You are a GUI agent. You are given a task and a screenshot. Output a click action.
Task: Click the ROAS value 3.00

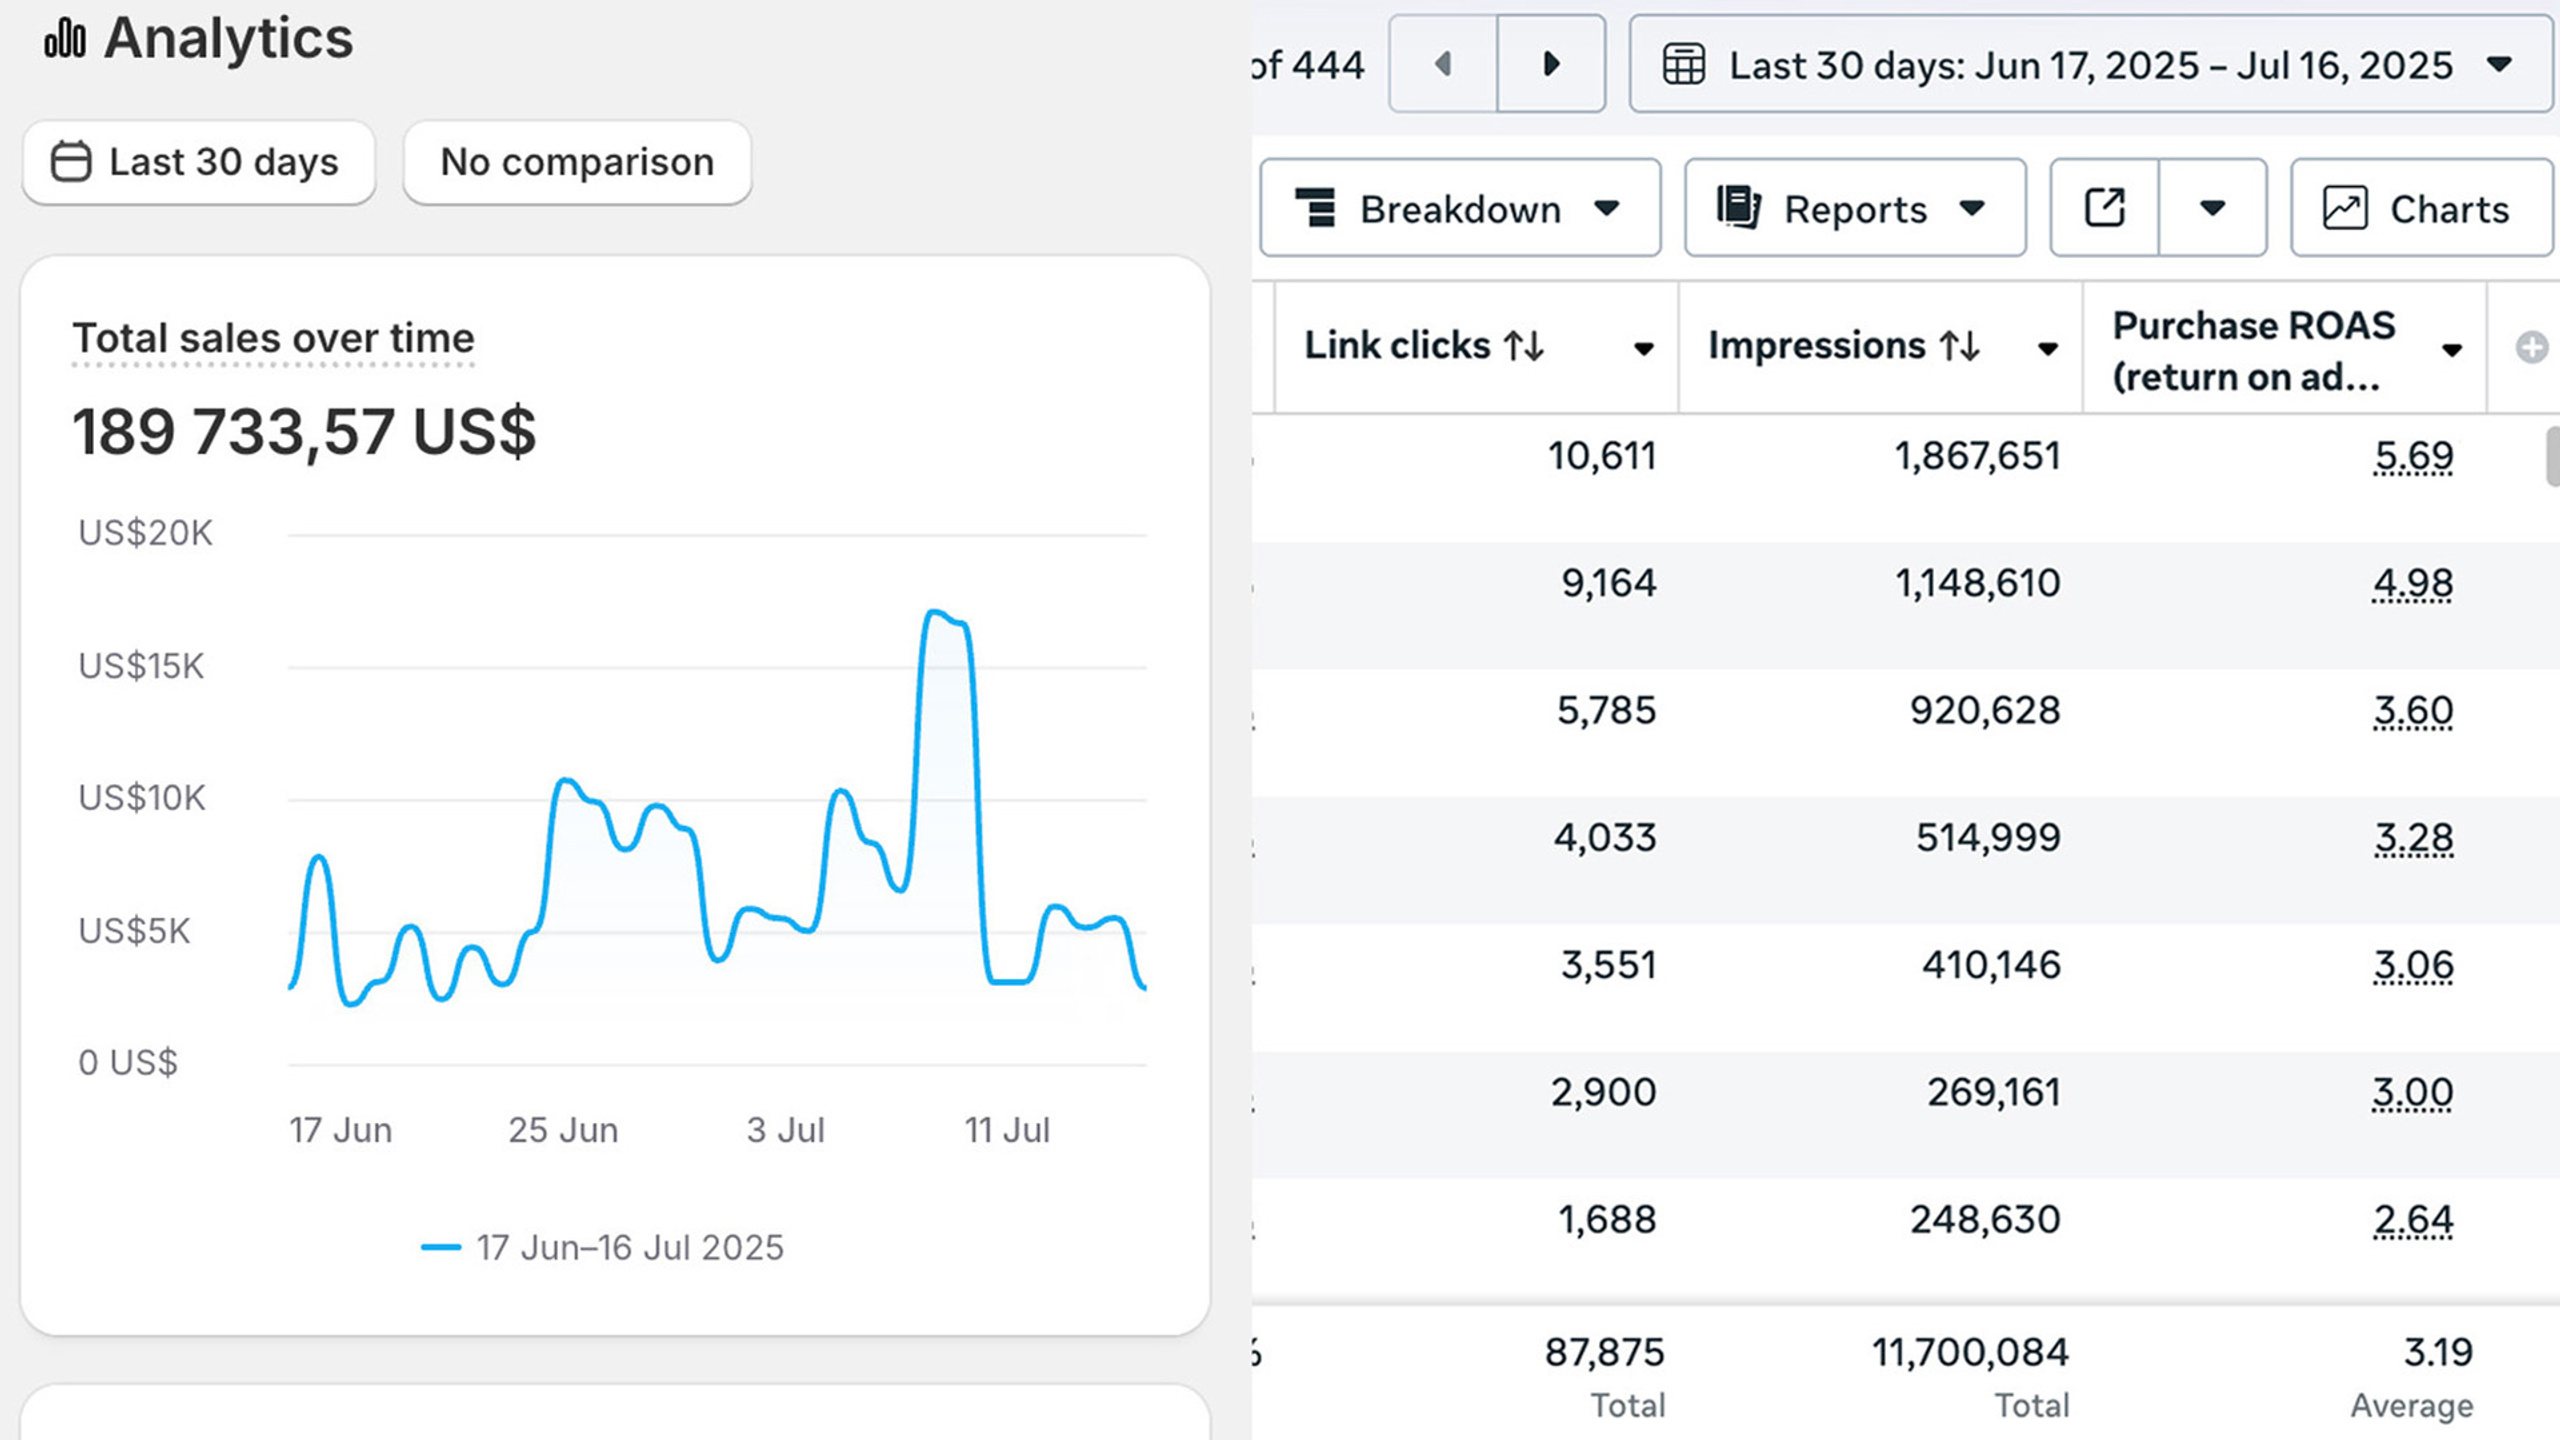[x=2413, y=1092]
